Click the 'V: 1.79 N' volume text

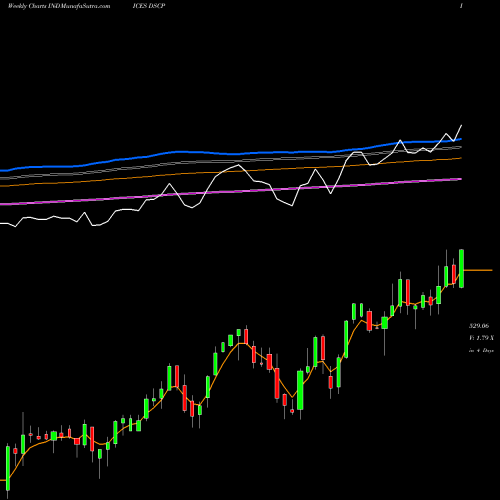pos(481,338)
